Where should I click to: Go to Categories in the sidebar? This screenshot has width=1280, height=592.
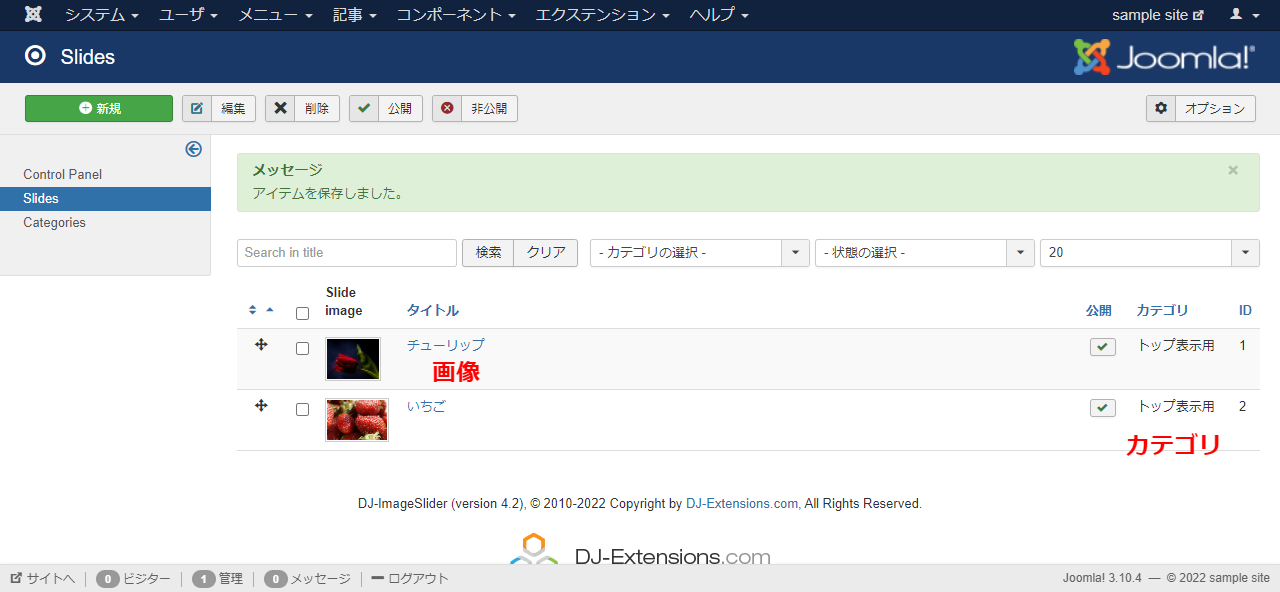(x=55, y=223)
